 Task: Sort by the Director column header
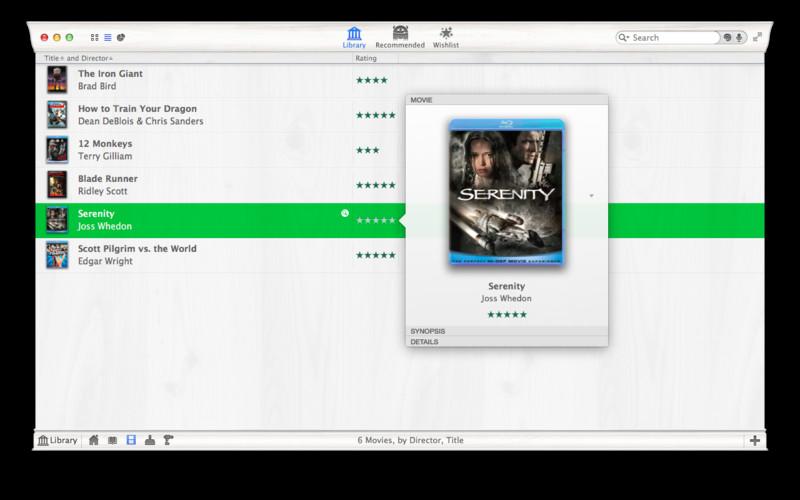96,58
